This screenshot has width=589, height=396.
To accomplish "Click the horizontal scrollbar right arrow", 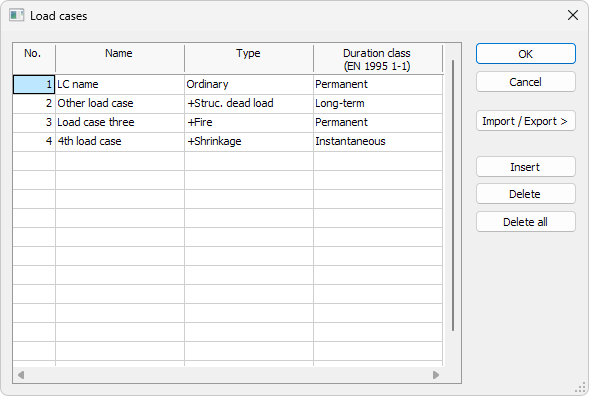I will (x=436, y=375).
